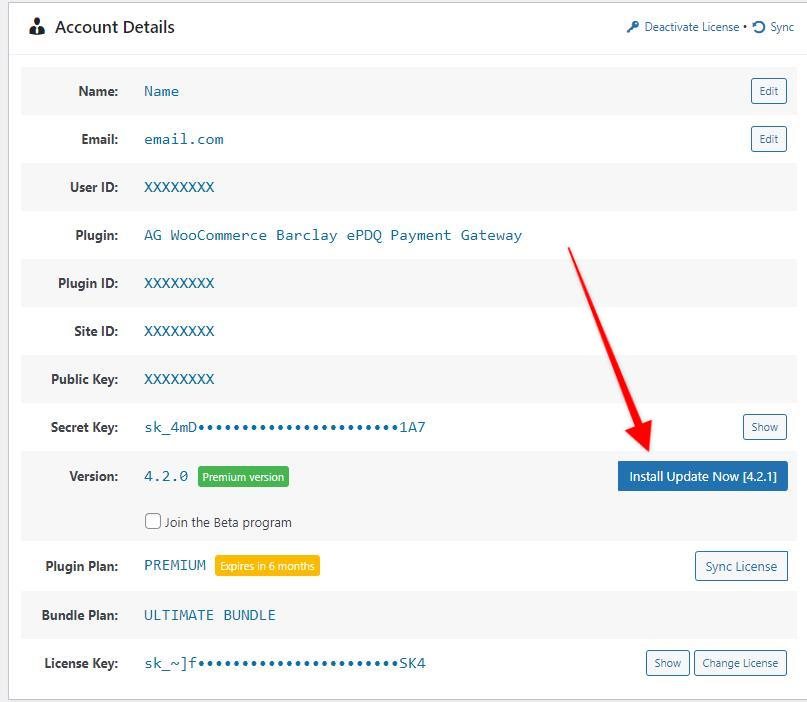Click the Sync link in header
This screenshot has height=702, width=807.
(x=782, y=27)
